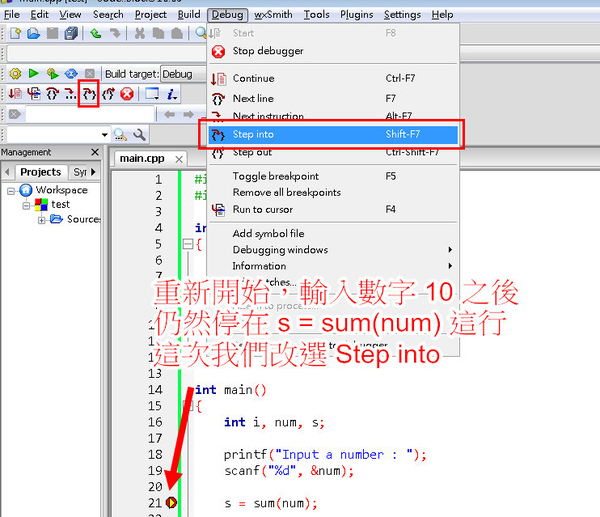Select Run to cursor menu entry
This screenshot has height=517, width=600.
[333, 209]
